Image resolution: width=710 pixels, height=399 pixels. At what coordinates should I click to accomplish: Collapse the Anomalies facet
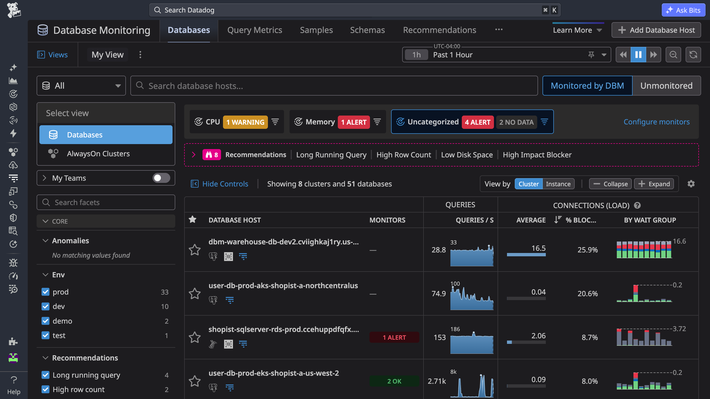45,241
